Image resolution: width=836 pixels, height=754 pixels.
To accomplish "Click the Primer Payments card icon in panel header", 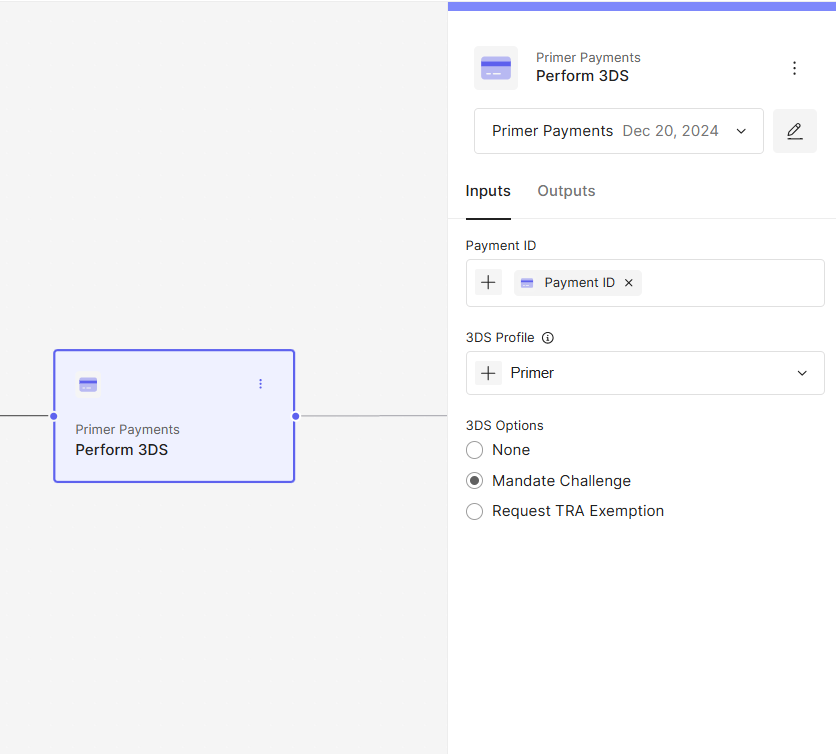I will 496,68.
